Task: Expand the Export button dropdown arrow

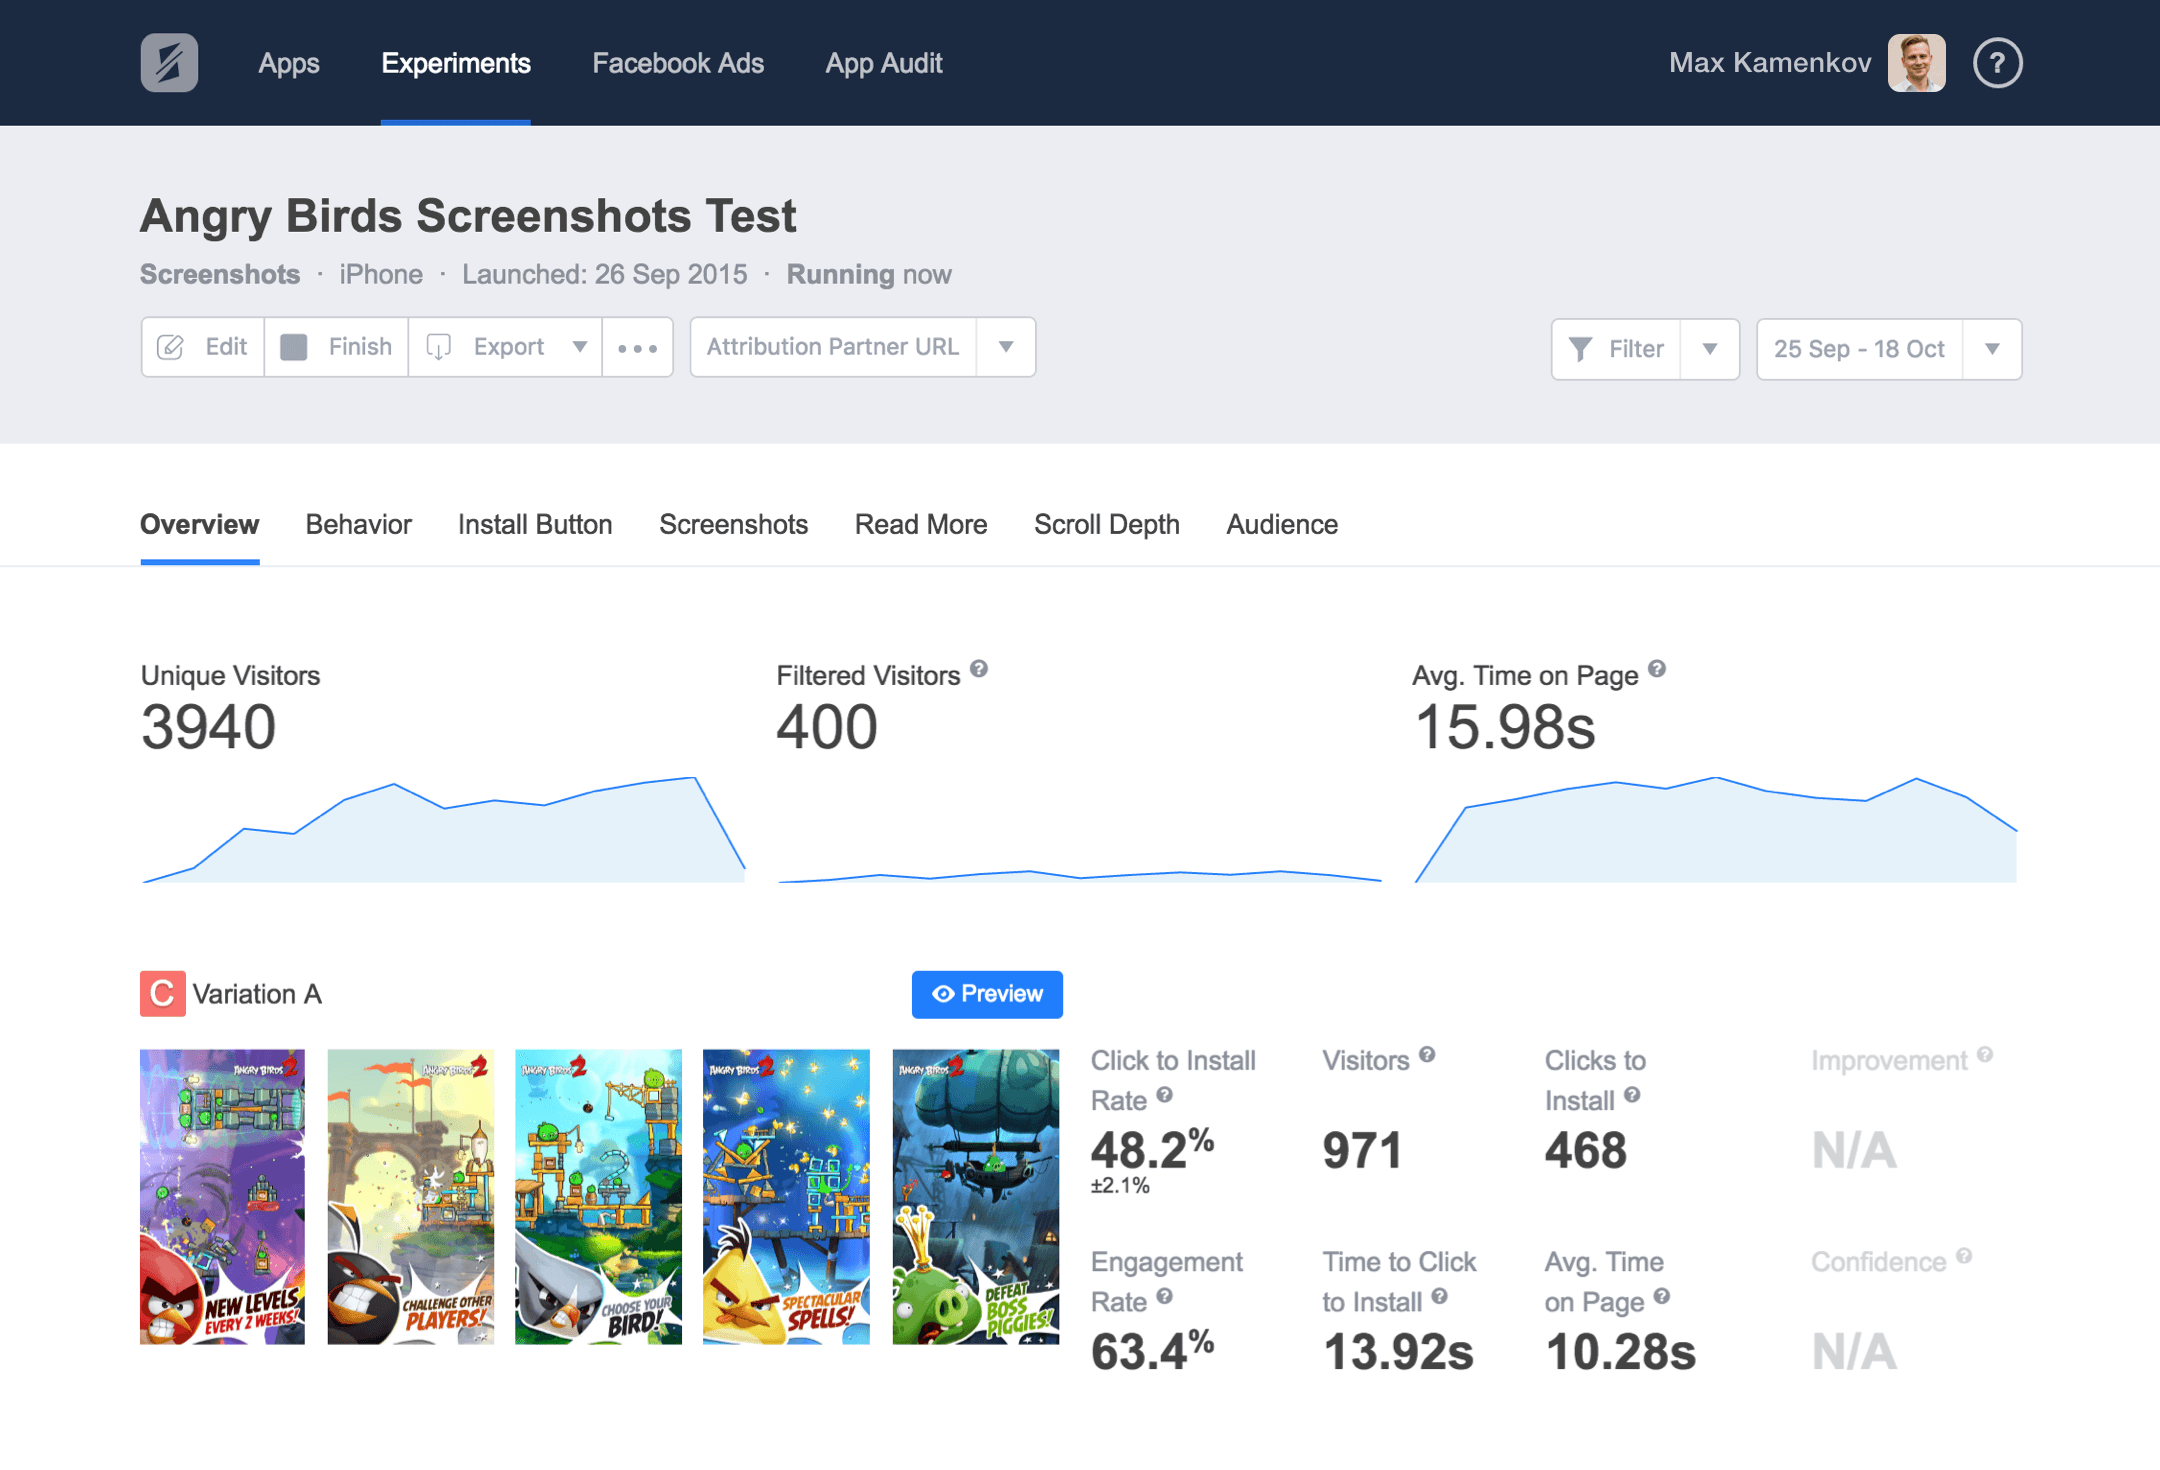Action: tap(581, 347)
